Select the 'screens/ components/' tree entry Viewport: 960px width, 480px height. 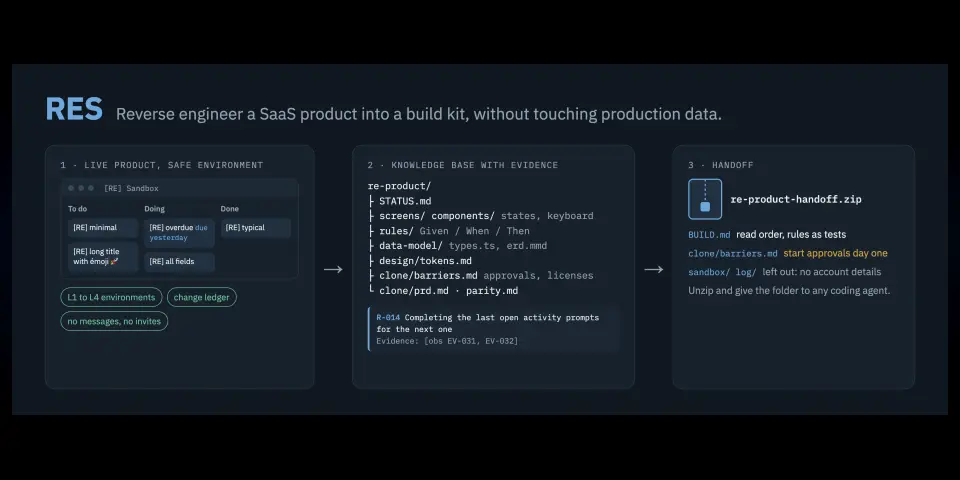[437, 216]
